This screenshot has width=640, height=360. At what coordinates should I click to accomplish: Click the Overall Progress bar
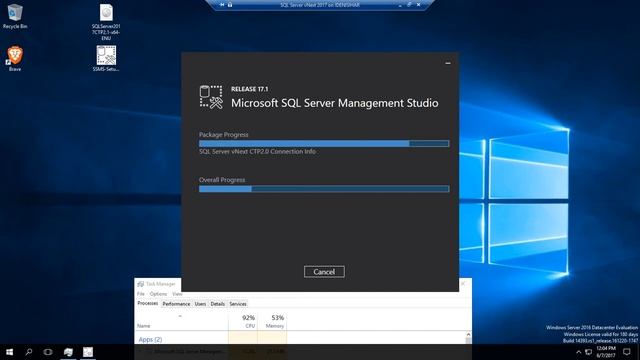pyautogui.click(x=324, y=189)
